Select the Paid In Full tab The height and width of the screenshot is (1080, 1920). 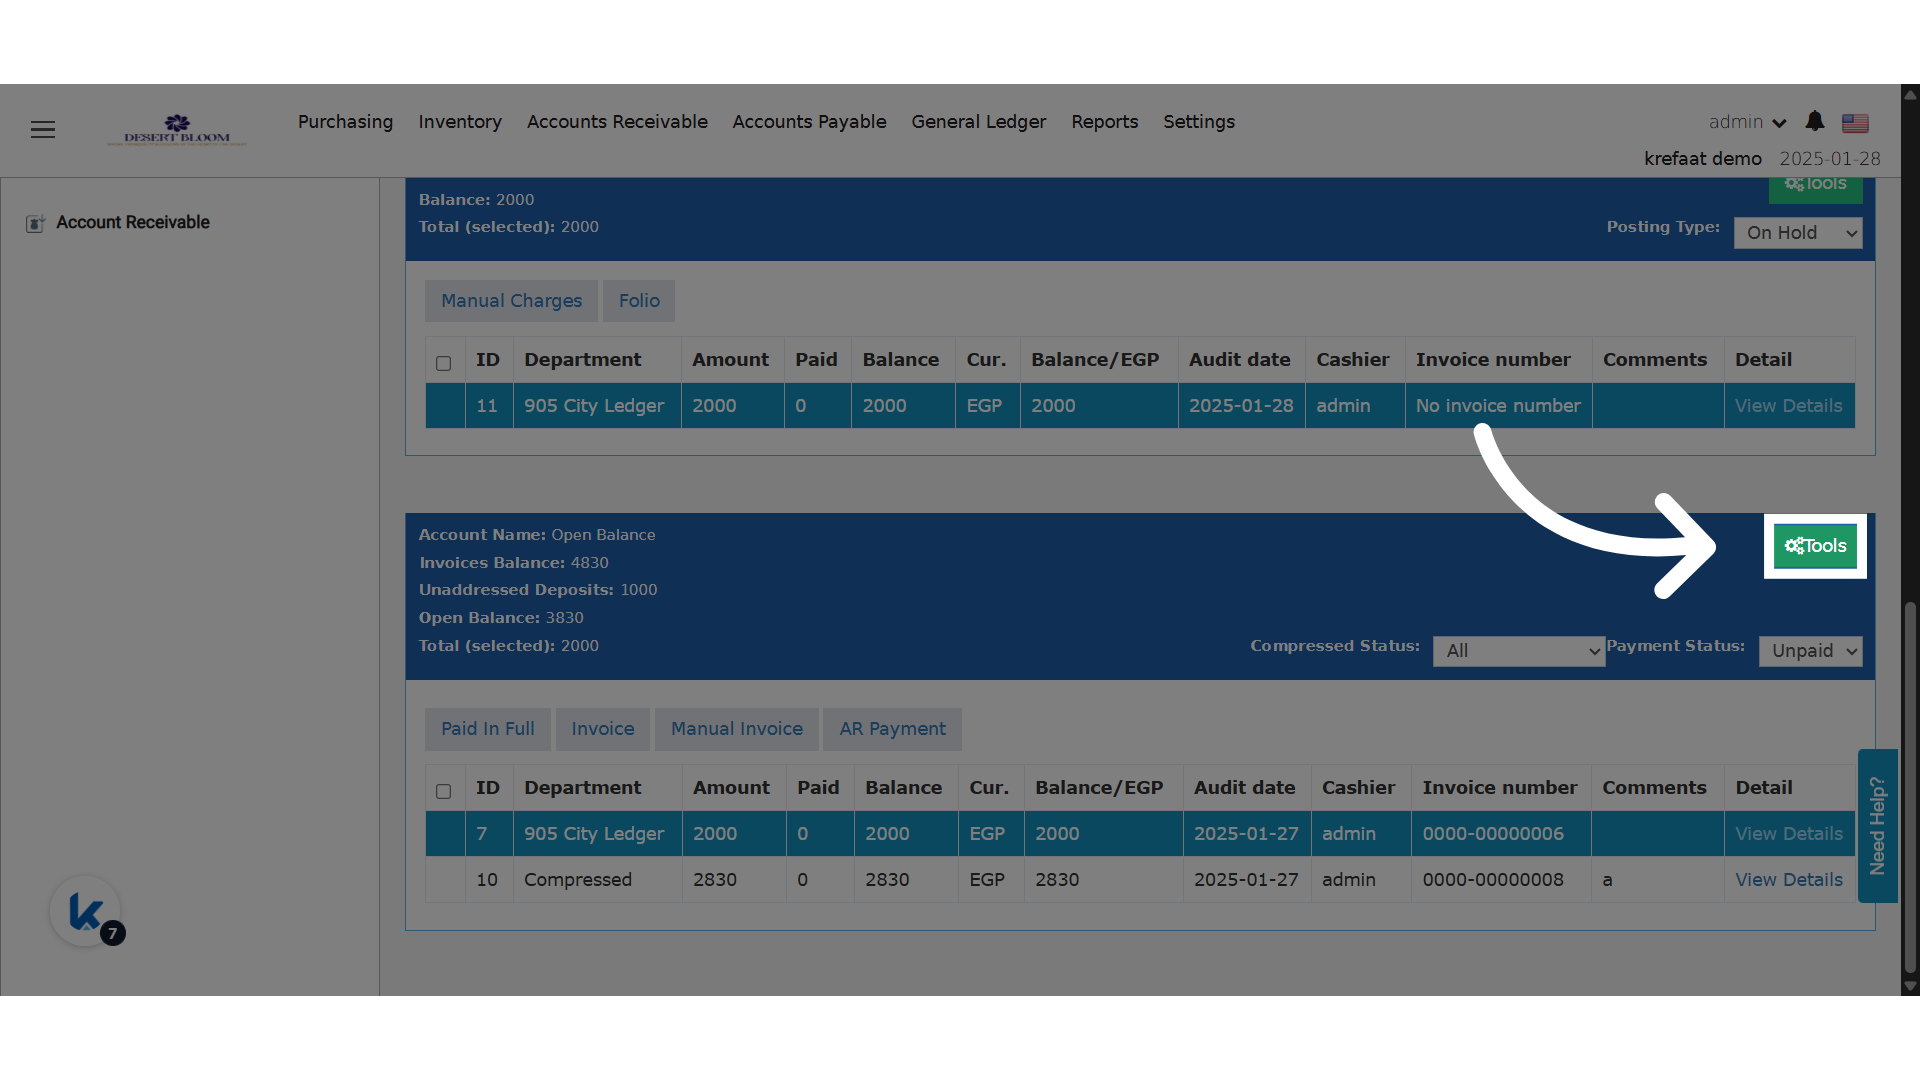tap(488, 729)
